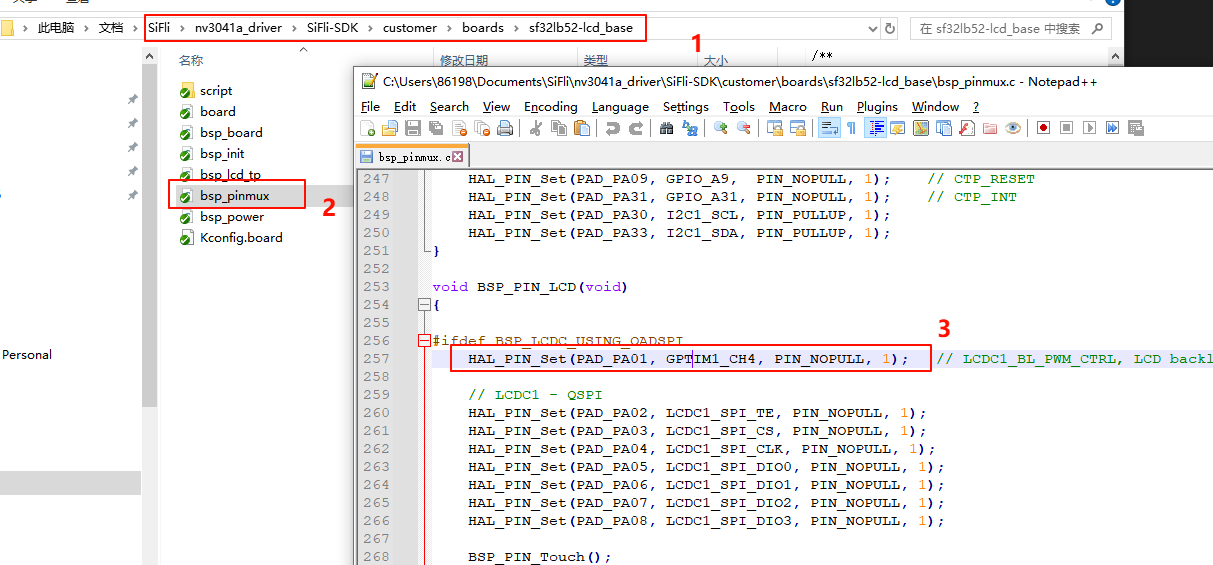This screenshot has width=1213, height=565.
Task: Open the Encoding menu
Action: [551, 107]
